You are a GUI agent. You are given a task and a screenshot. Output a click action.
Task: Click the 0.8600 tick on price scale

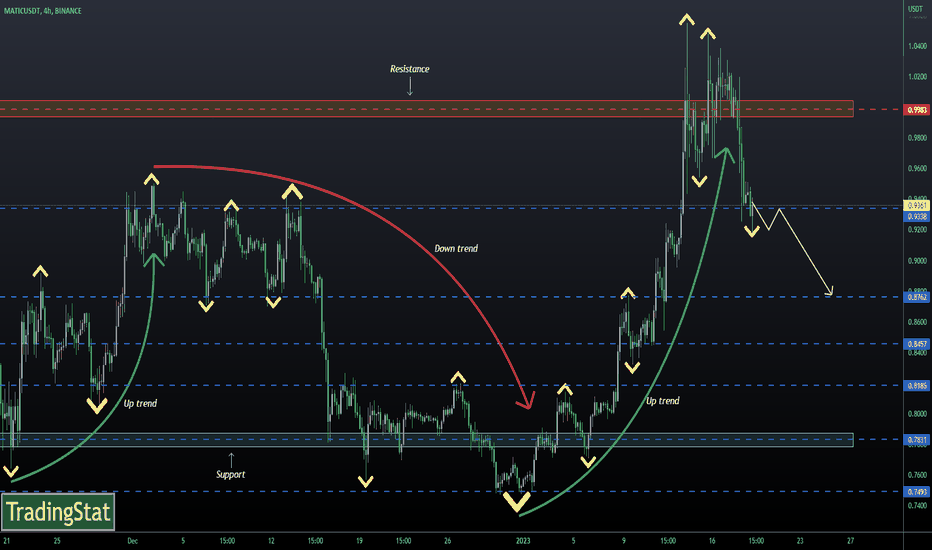click(x=917, y=322)
